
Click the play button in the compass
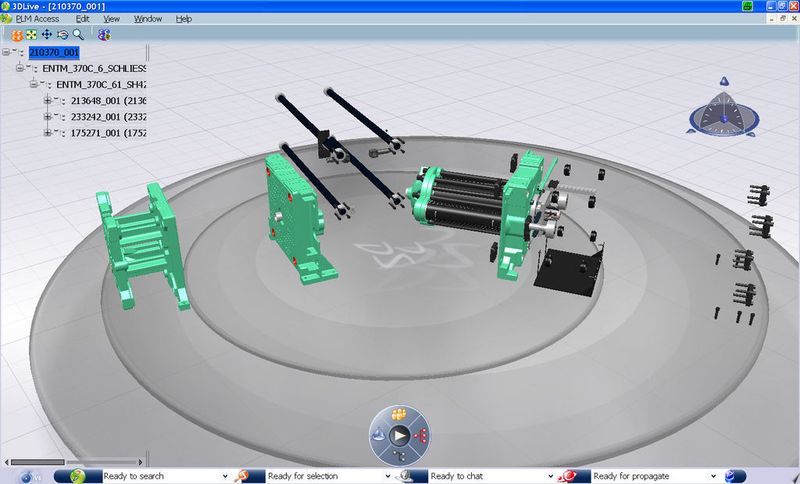tap(399, 436)
